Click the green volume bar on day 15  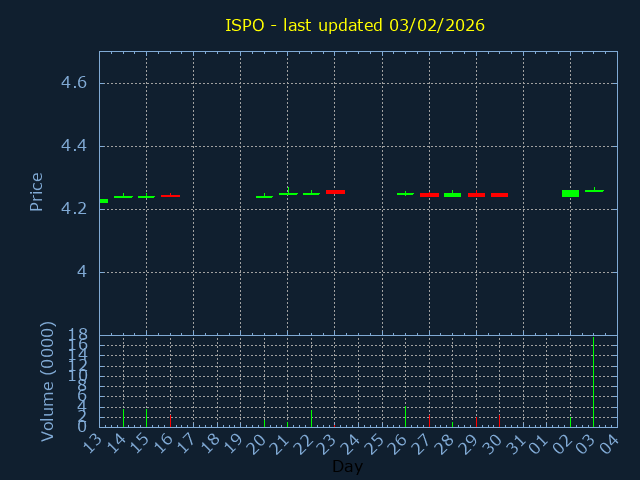(x=146, y=417)
